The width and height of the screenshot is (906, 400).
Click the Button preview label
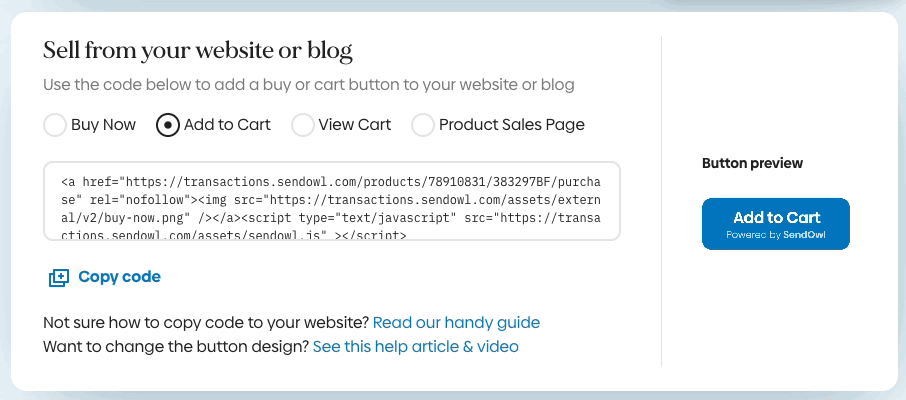point(752,163)
